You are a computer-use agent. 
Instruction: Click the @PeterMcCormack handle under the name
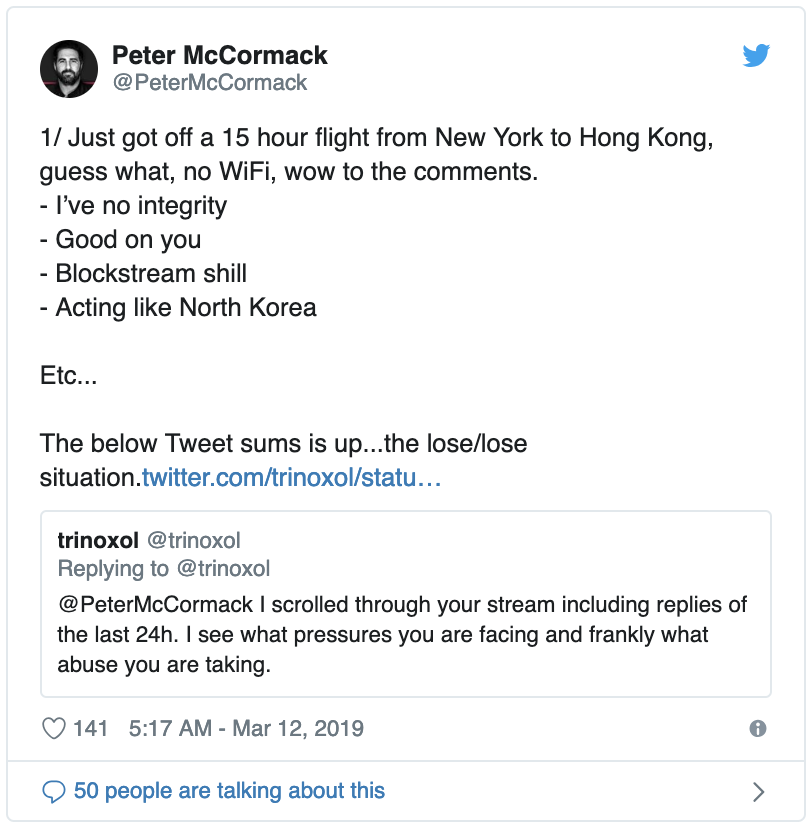209,83
